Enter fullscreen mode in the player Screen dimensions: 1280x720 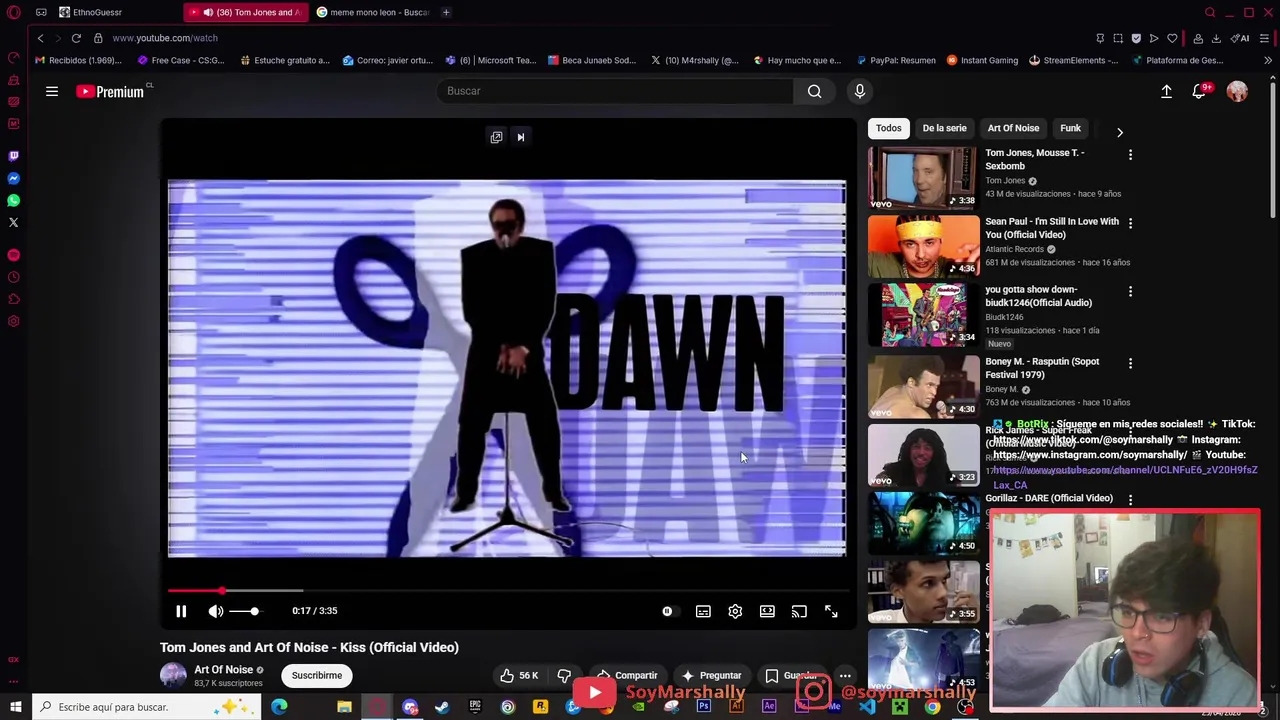pyautogui.click(x=831, y=611)
